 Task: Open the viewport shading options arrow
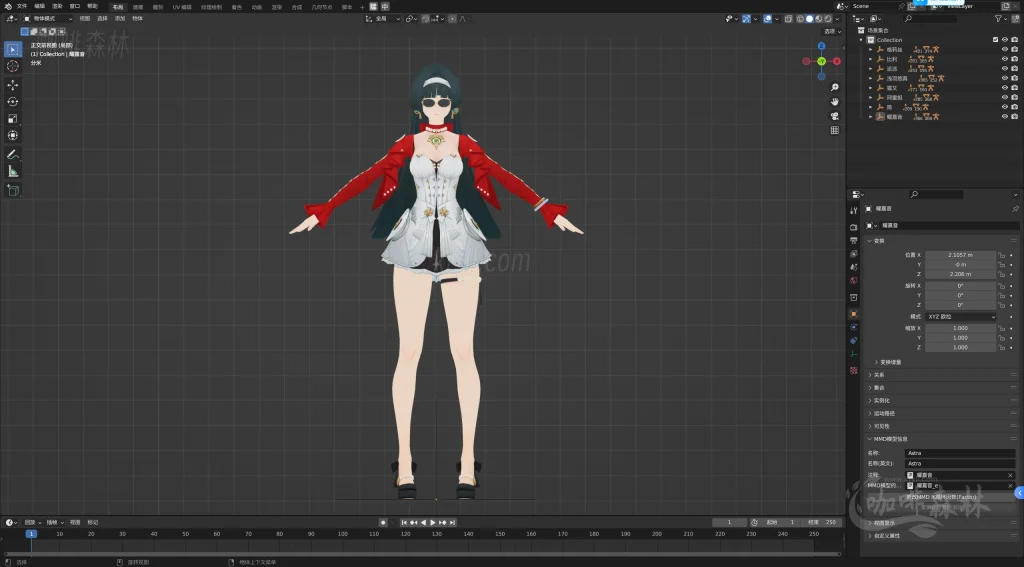pos(837,18)
